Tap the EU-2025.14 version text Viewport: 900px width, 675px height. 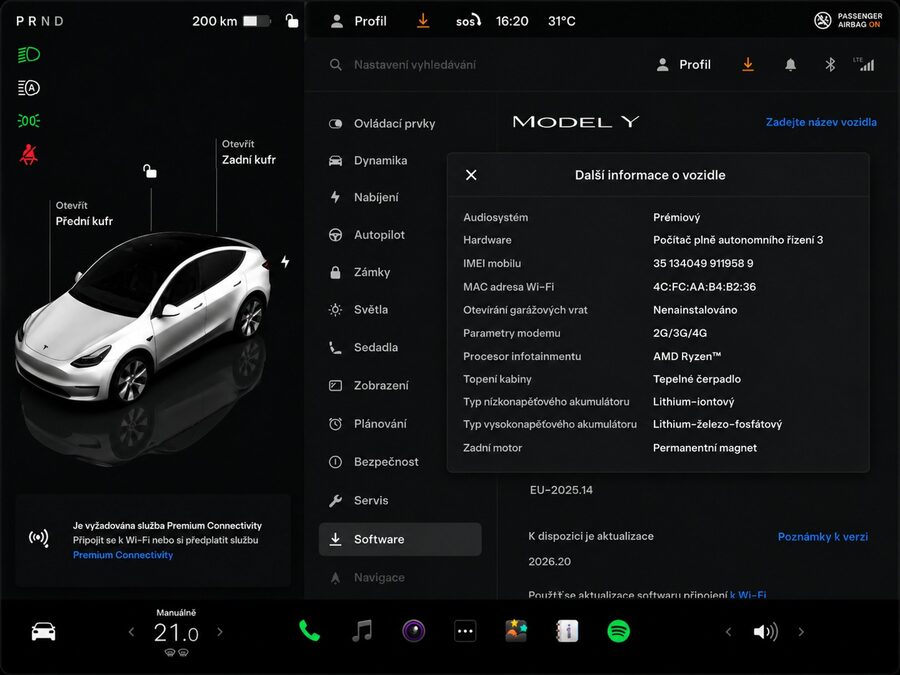pos(561,490)
